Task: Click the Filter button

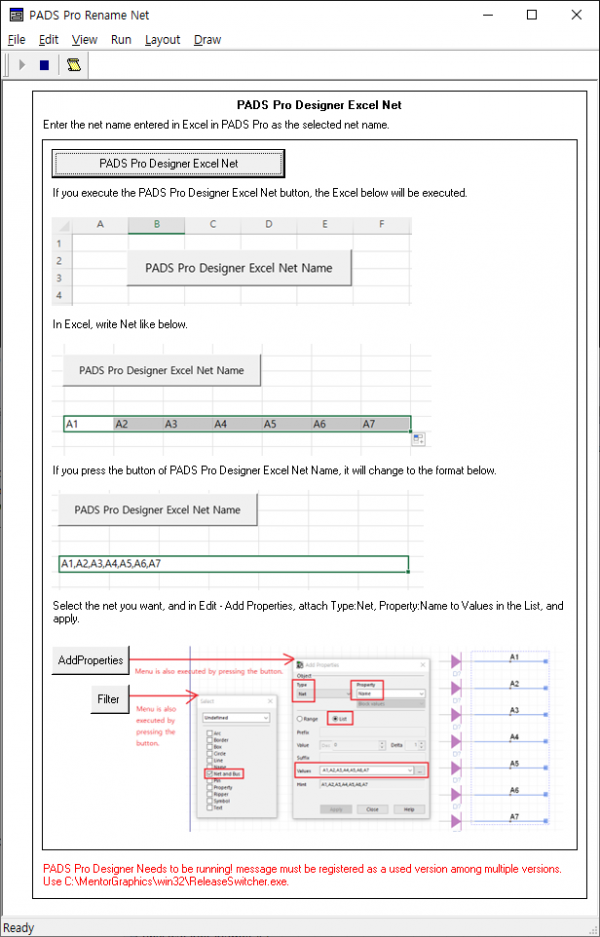Action: click(x=109, y=699)
